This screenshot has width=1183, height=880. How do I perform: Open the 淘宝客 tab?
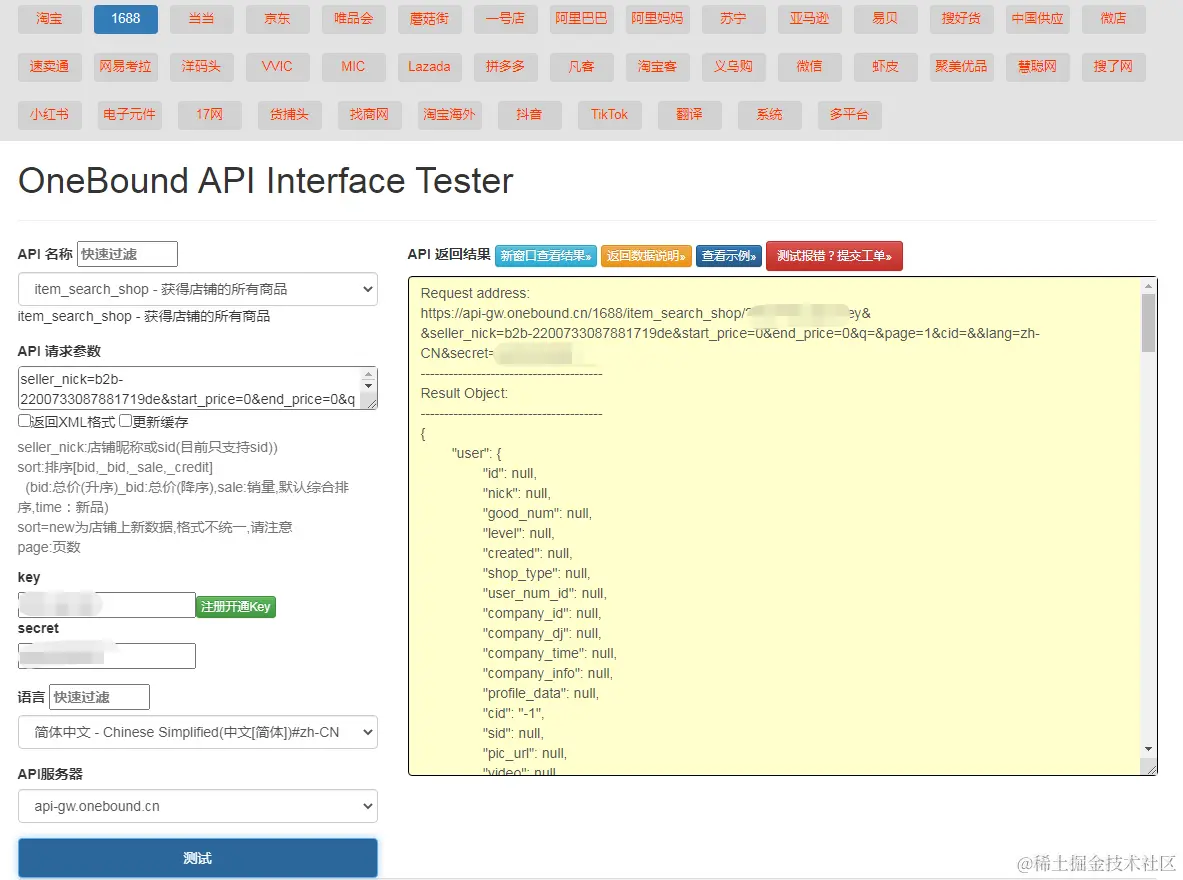pyautogui.click(x=657, y=66)
